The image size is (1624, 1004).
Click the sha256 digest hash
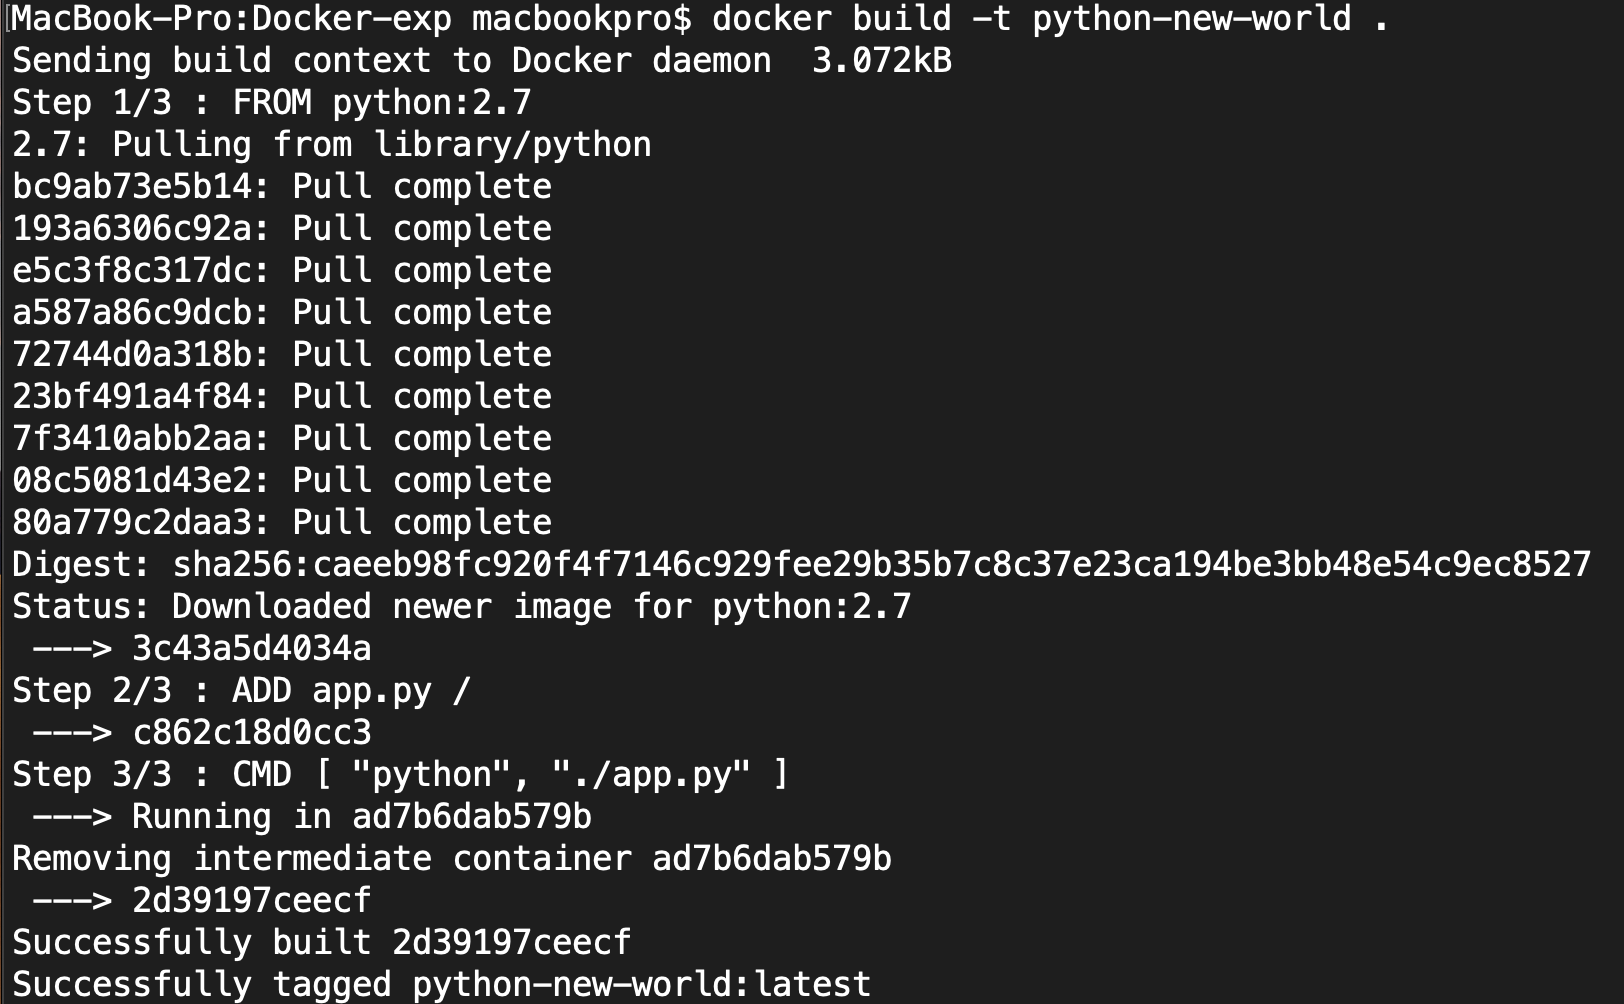tap(880, 565)
